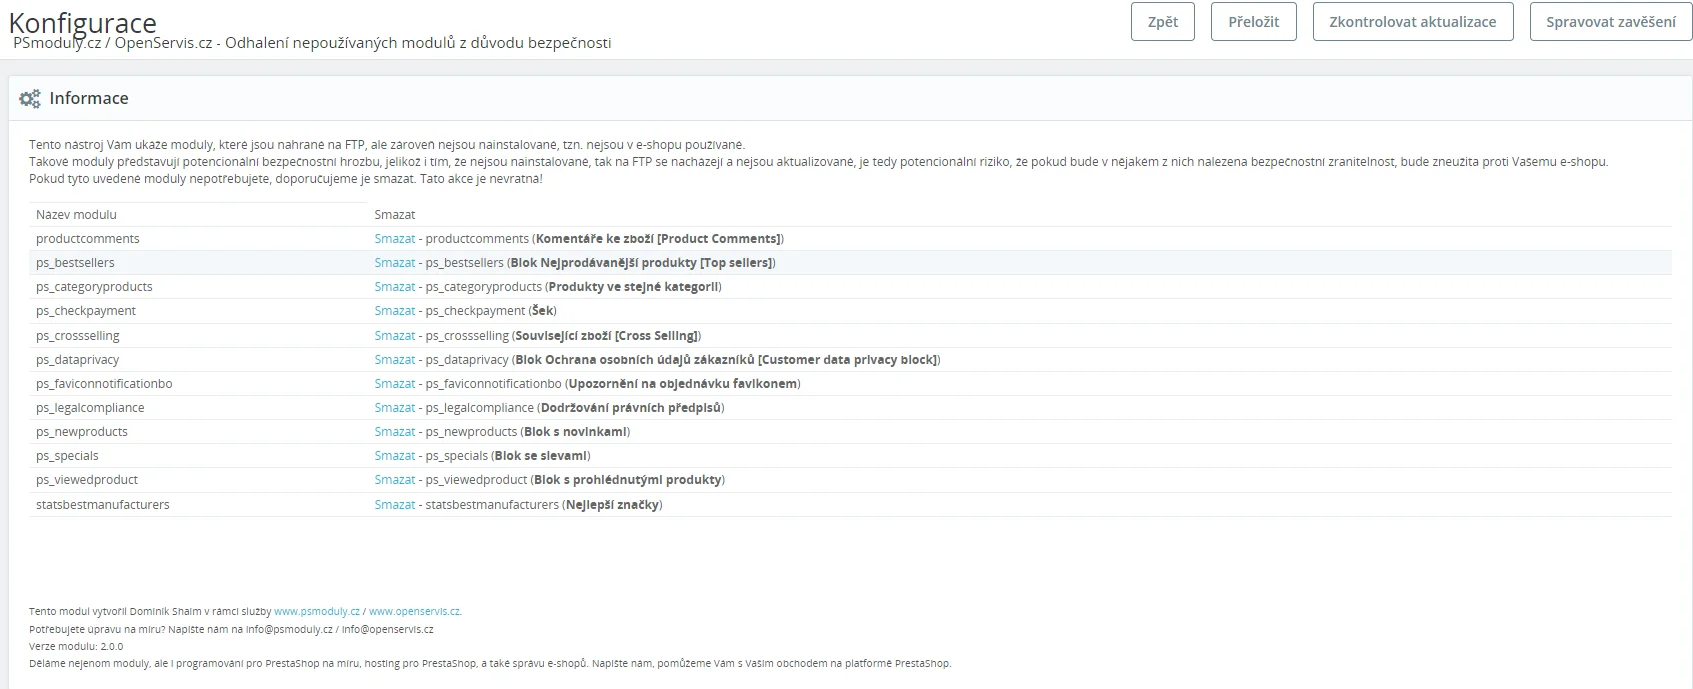Open Spravovat zavěšení hooks button
The width and height of the screenshot is (1693, 689).
click(x=1610, y=22)
